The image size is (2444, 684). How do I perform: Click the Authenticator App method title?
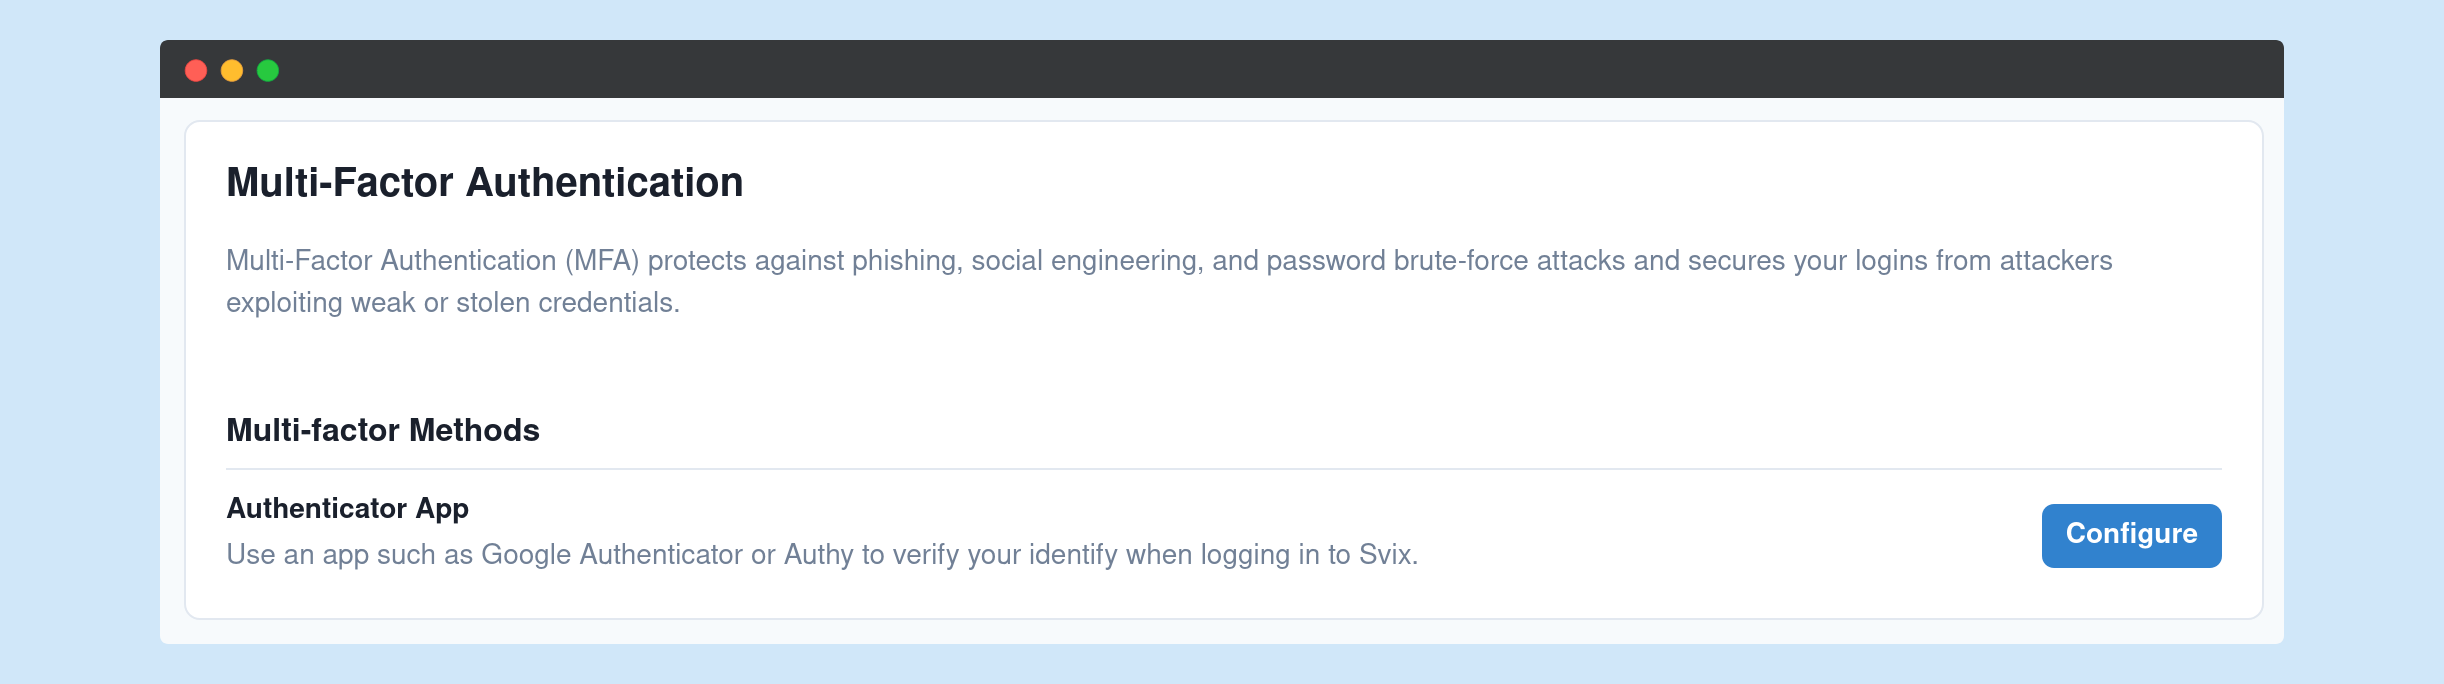click(347, 508)
